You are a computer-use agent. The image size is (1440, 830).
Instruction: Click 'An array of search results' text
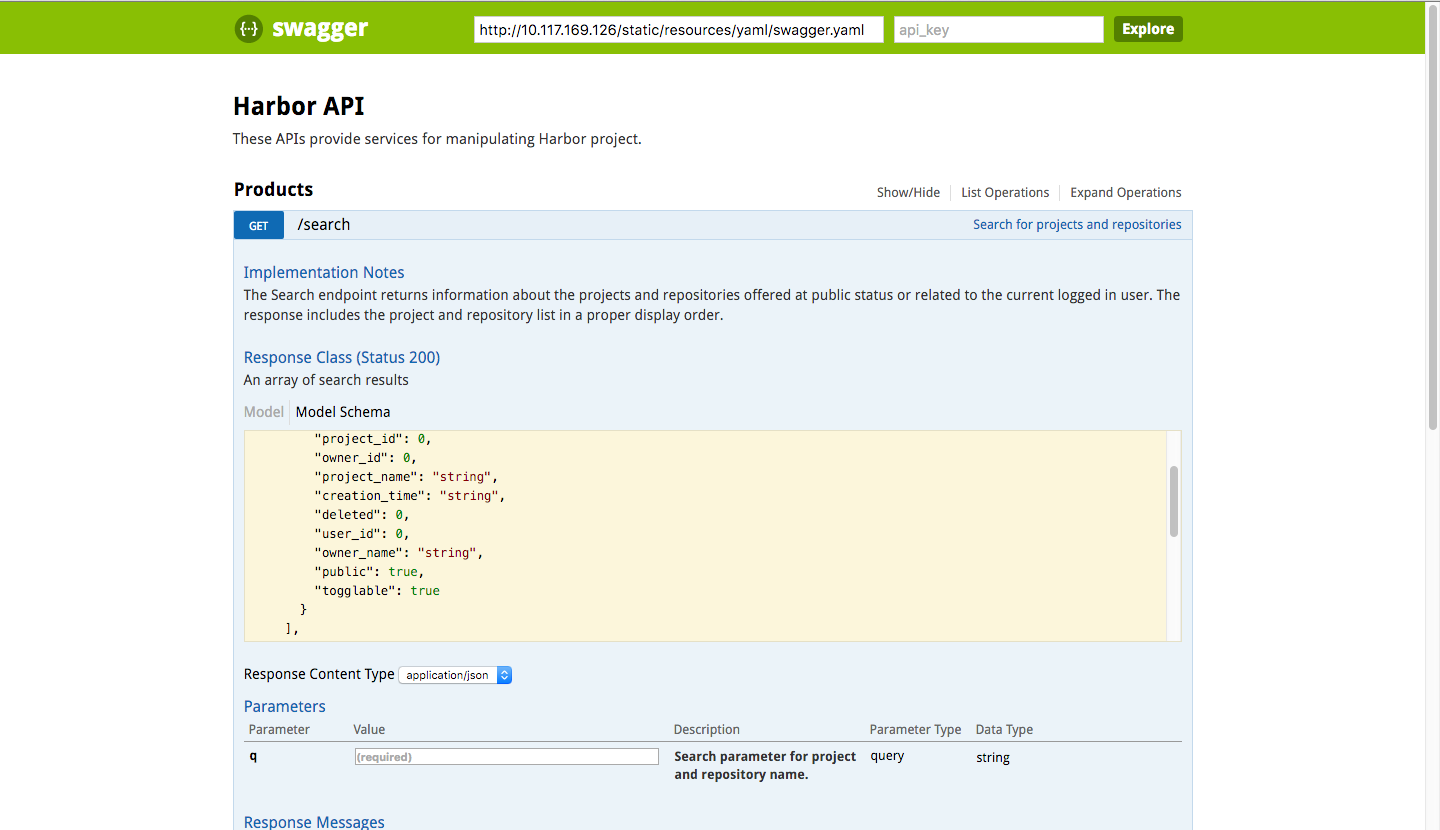(x=326, y=380)
